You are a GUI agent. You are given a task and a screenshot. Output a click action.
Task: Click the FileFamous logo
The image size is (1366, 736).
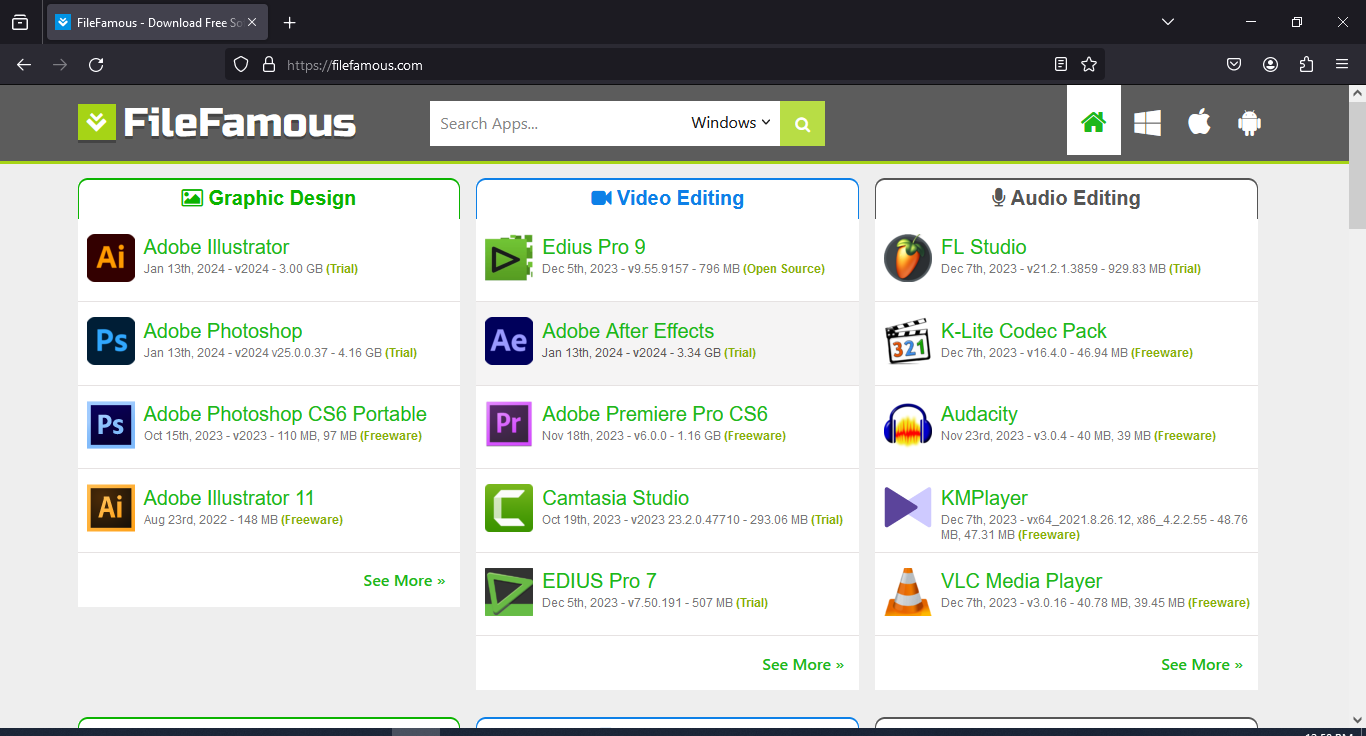point(217,123)
